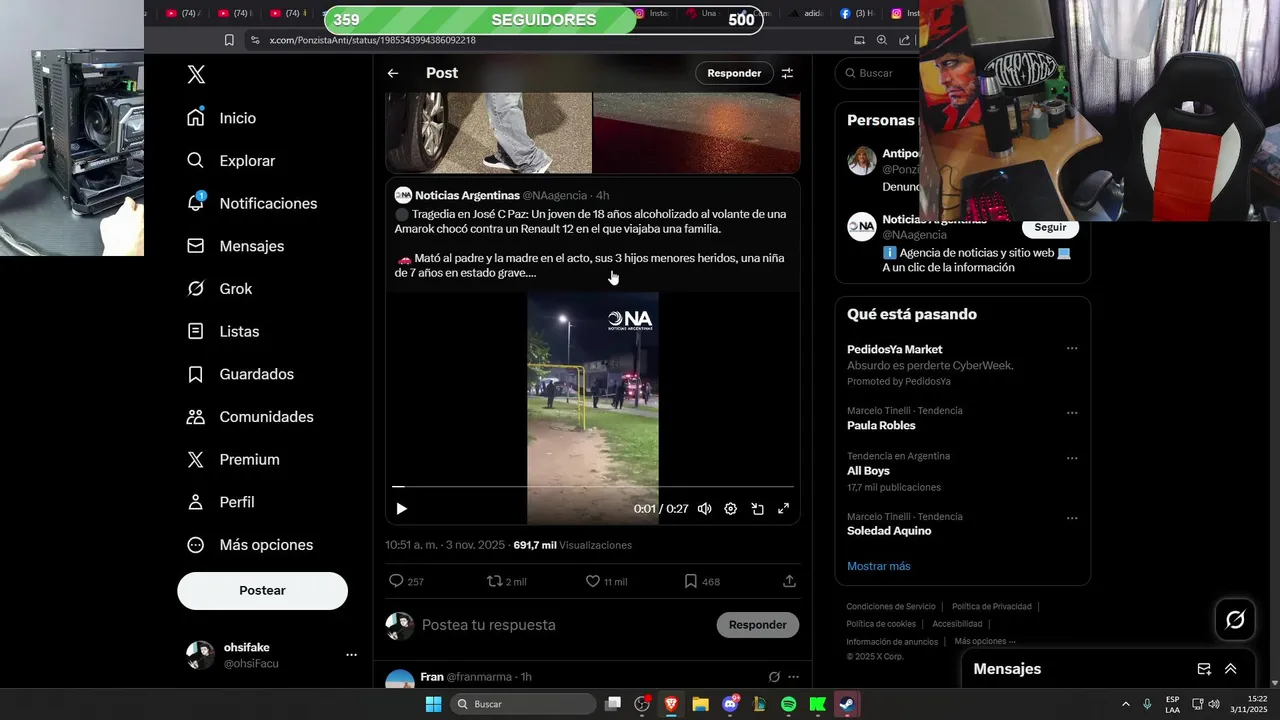The height and width of the screenshot is (720, 1280).
Task: Click the browser address bar URL
Action: click(x=372, y=40)
